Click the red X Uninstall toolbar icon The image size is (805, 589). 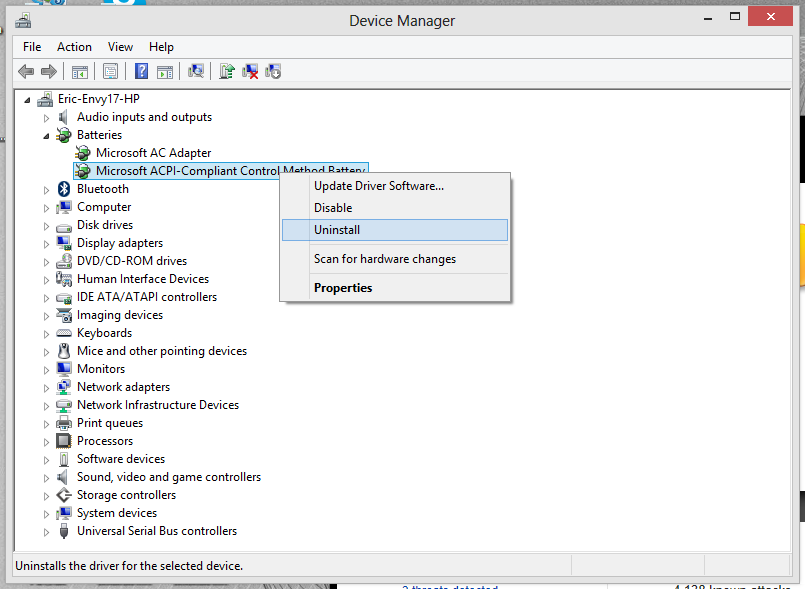[x=251, y=71]
